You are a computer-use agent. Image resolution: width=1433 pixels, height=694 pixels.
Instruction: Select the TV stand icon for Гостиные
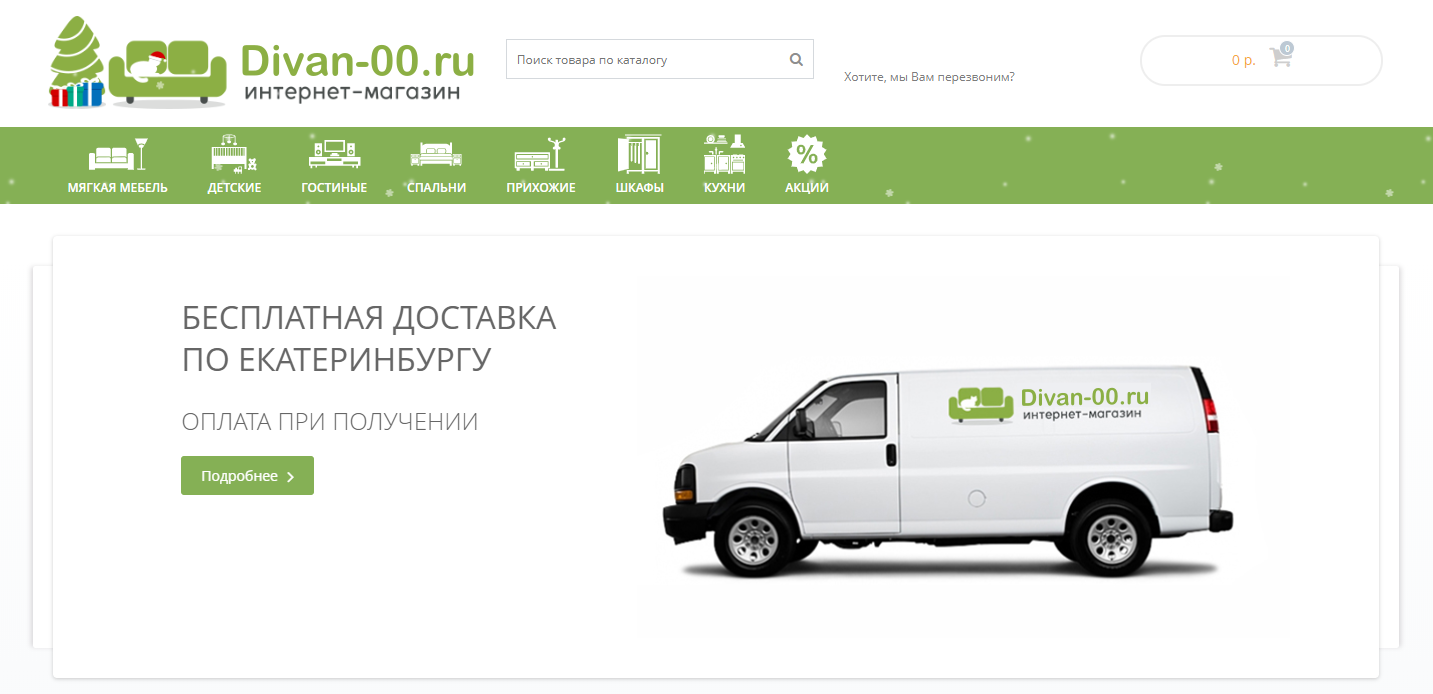334,154
